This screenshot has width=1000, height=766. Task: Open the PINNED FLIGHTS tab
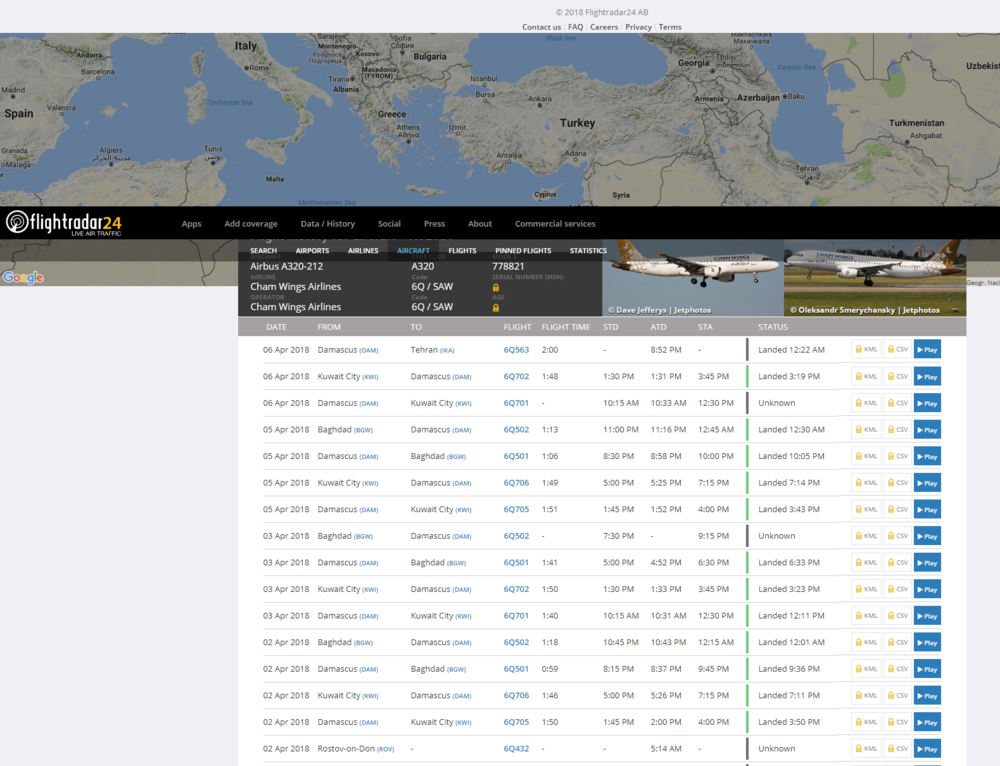point(523,250)
